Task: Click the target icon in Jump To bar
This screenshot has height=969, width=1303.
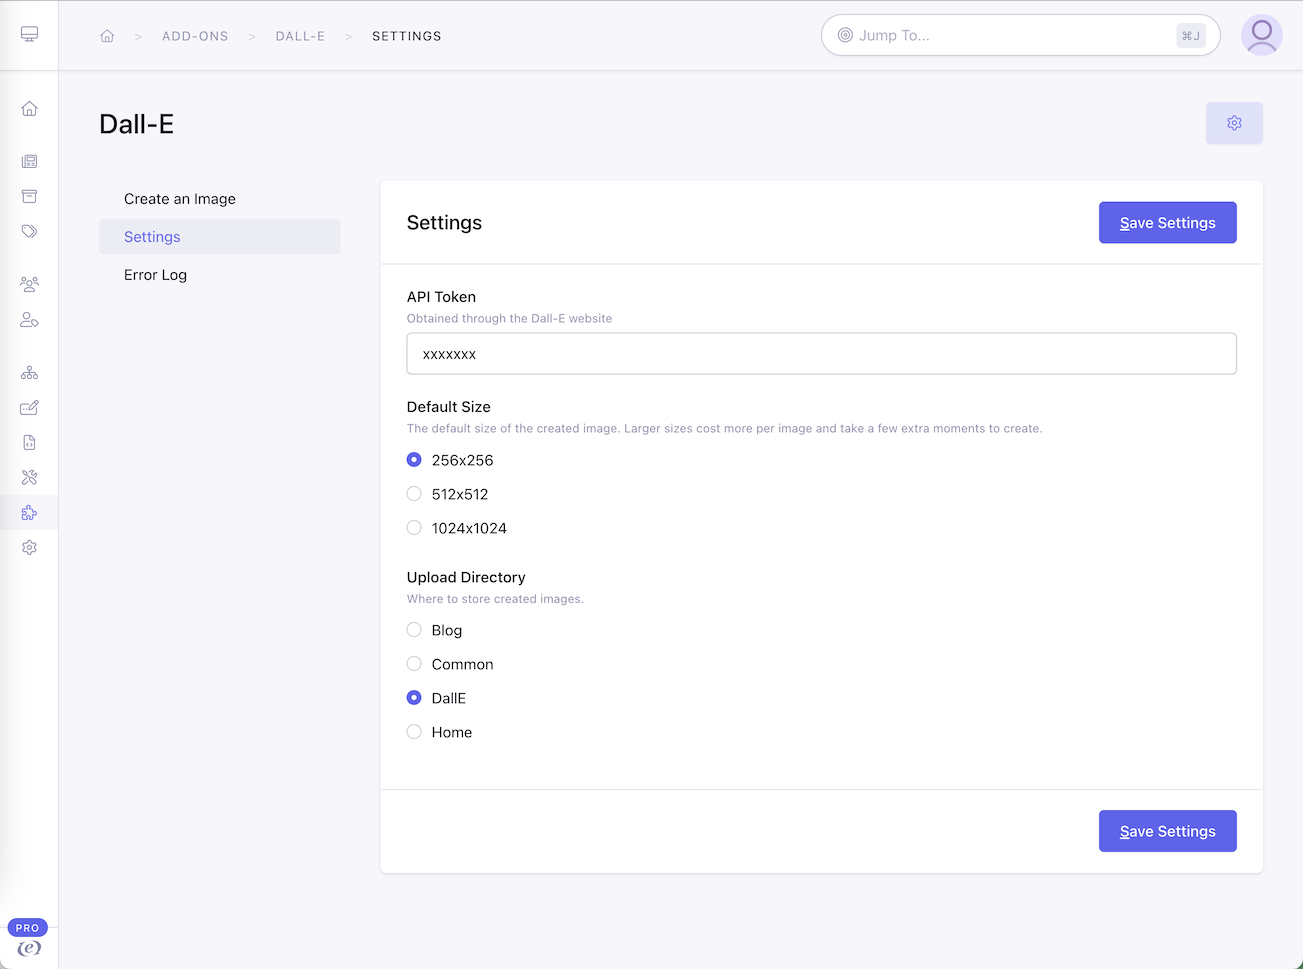Action: [x=845, y=35]
